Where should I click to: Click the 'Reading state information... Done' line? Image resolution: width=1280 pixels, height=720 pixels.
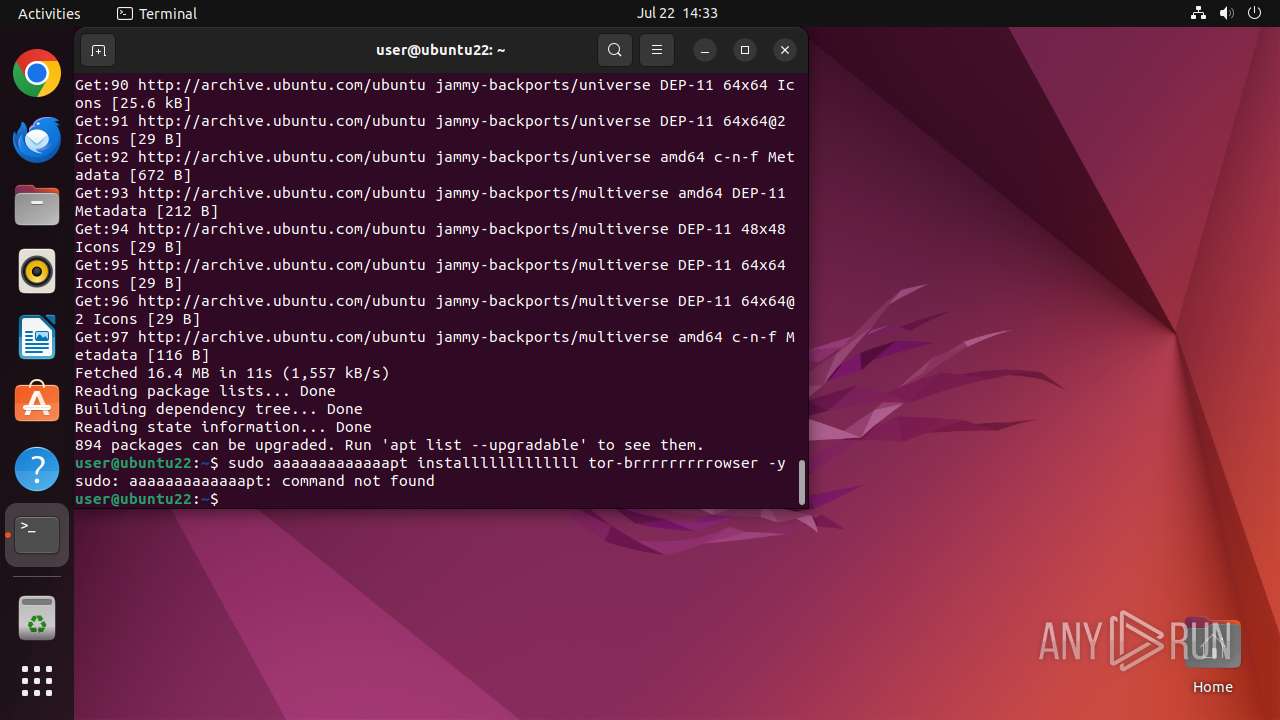click(223, 427)
